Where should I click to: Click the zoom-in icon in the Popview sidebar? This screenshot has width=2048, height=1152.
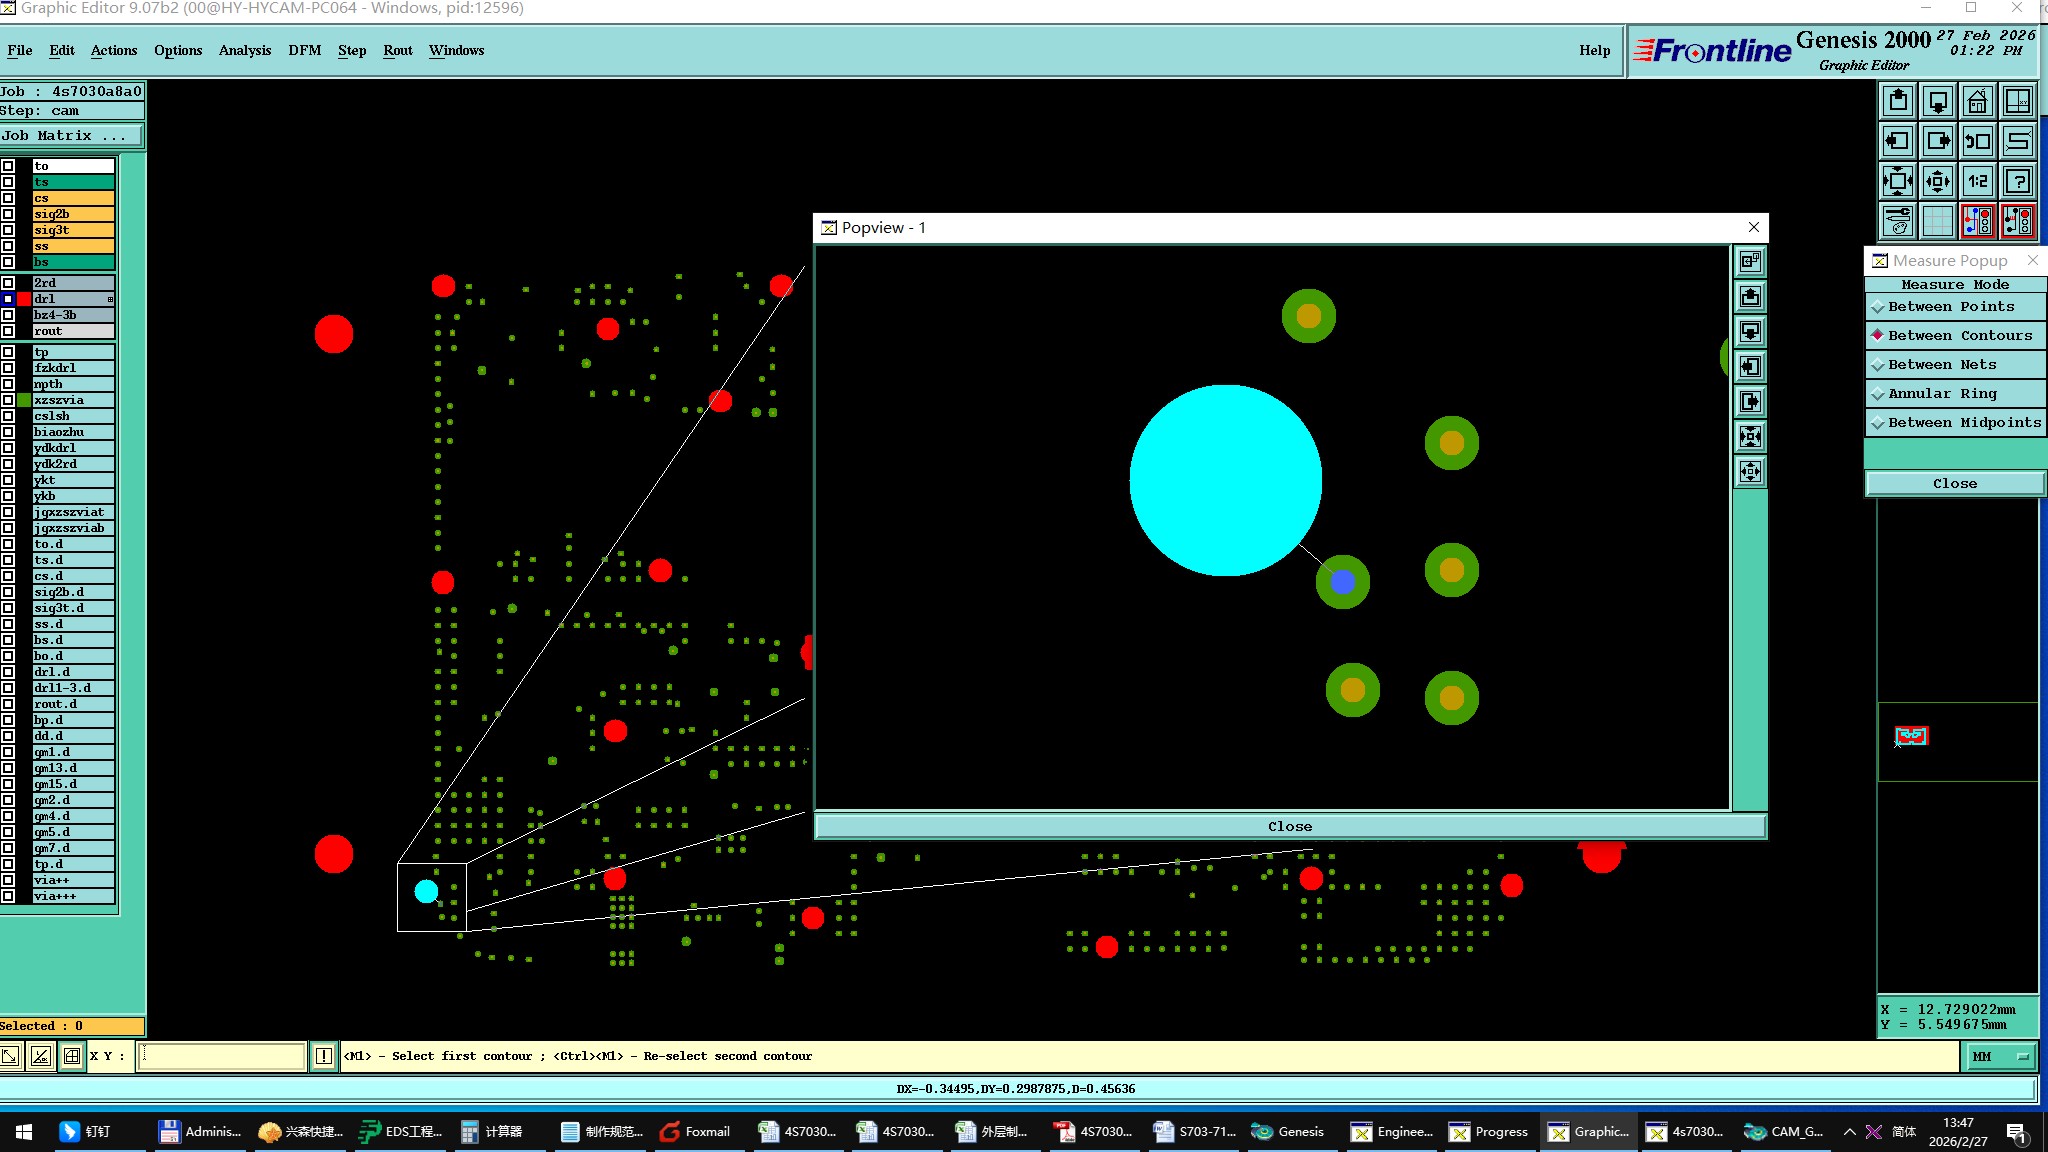point(1750,437)
